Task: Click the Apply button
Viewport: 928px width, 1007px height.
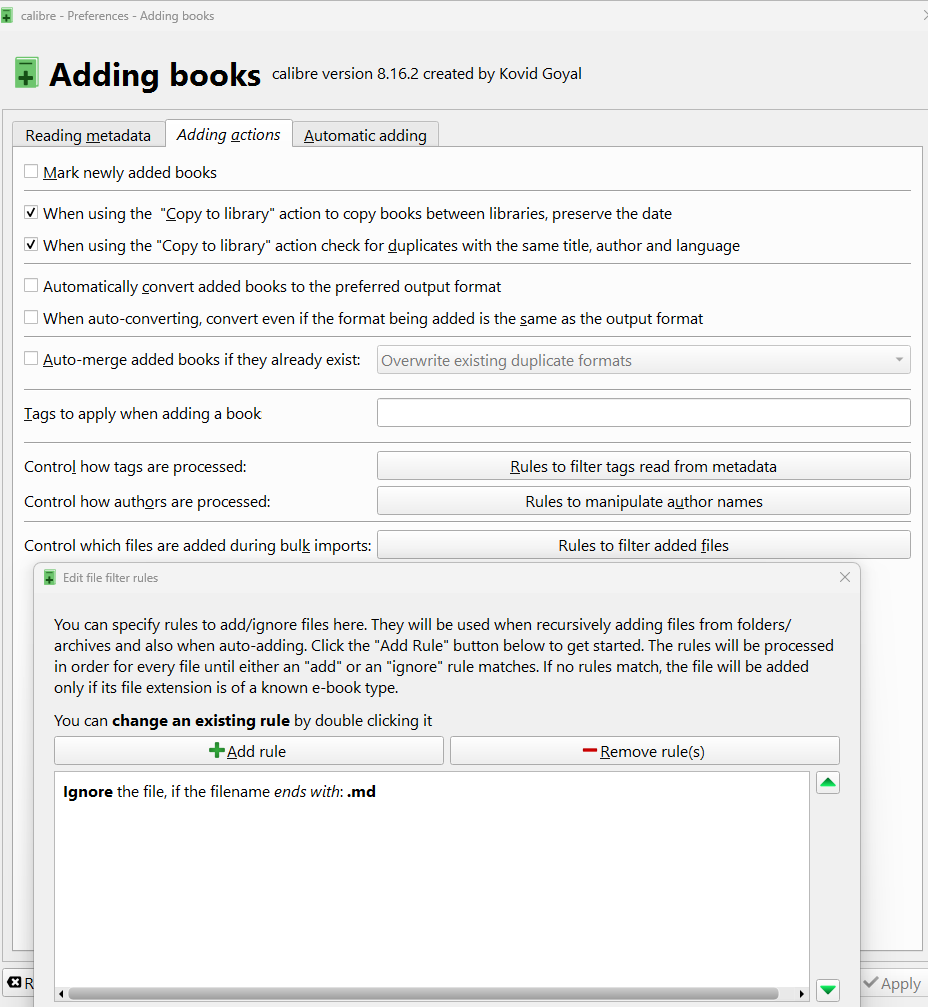Action: 893,983
